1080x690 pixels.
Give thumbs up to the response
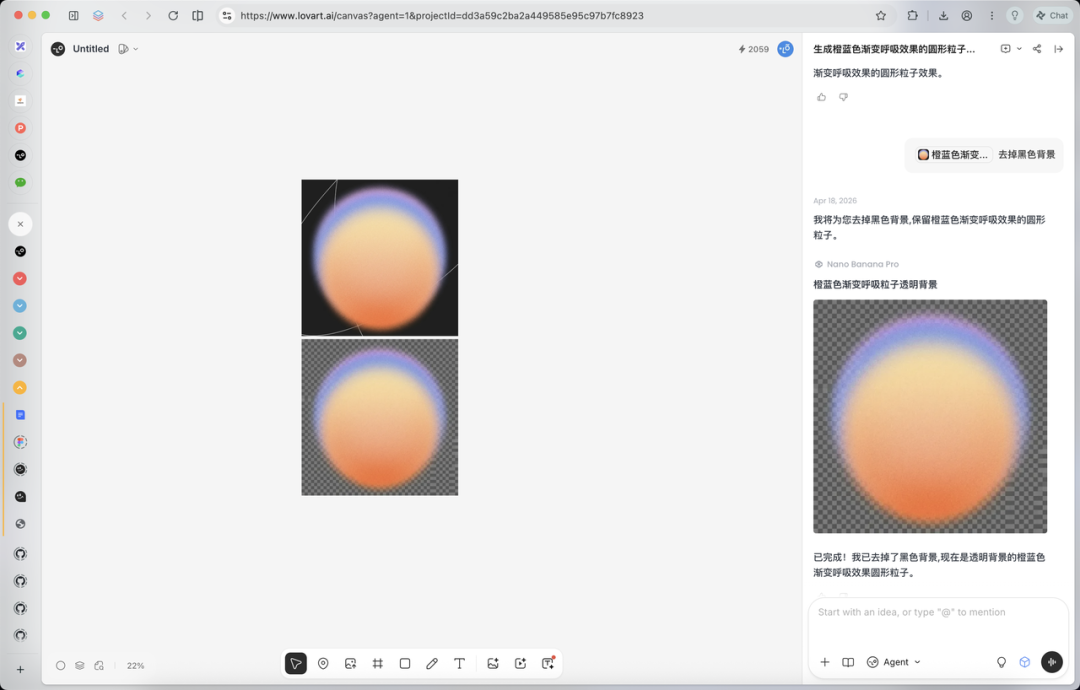821,97
